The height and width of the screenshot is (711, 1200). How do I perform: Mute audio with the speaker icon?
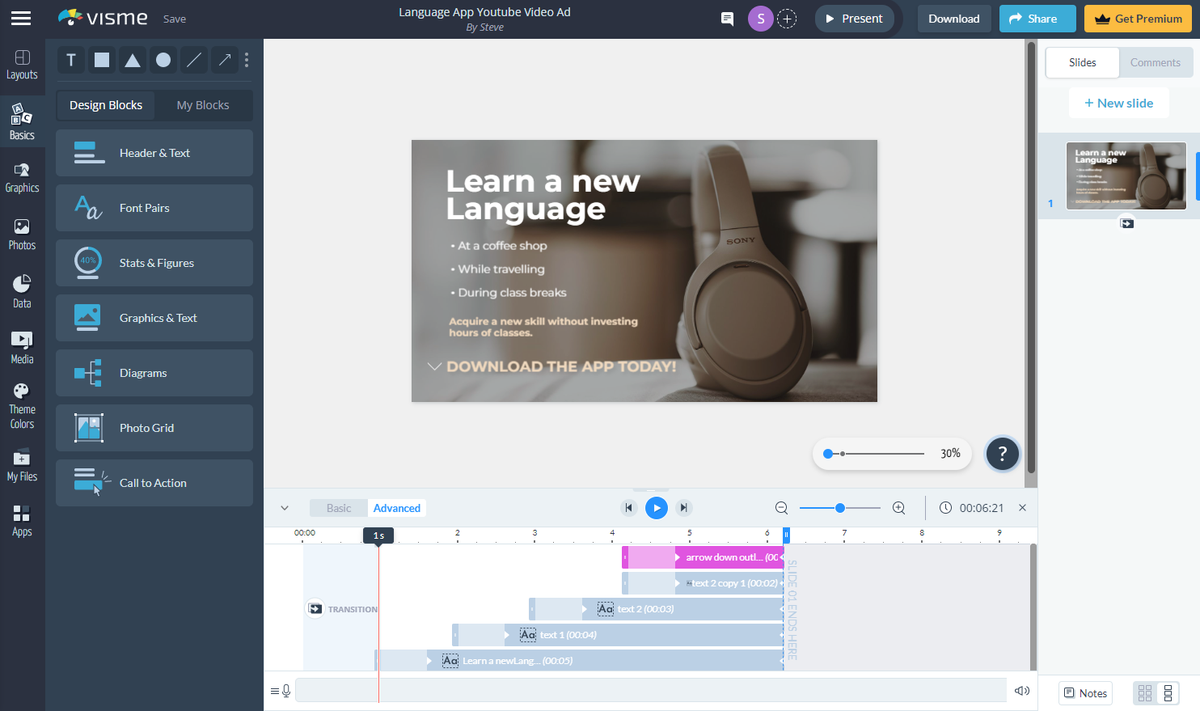(1021, 690)
